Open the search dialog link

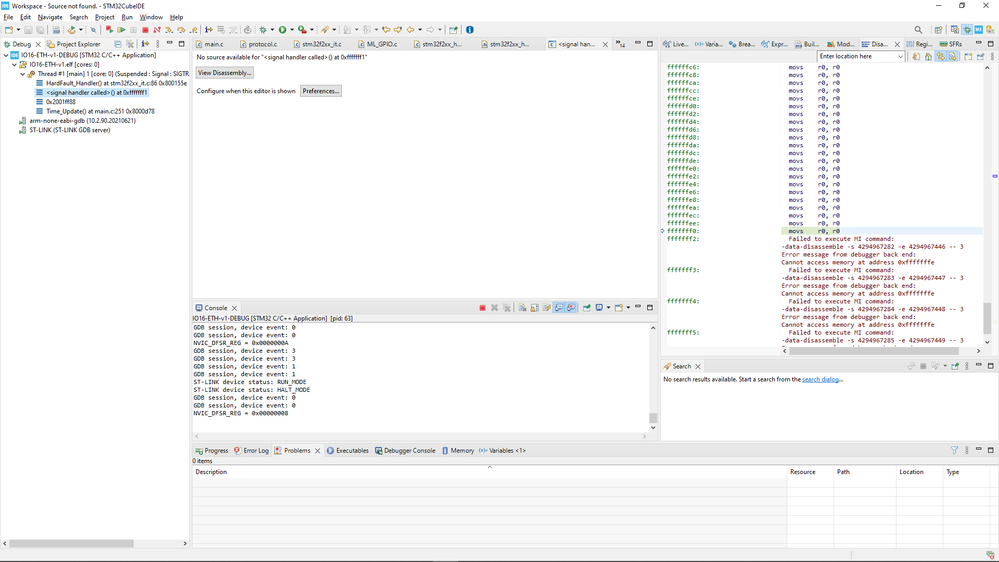click(821, 380)
